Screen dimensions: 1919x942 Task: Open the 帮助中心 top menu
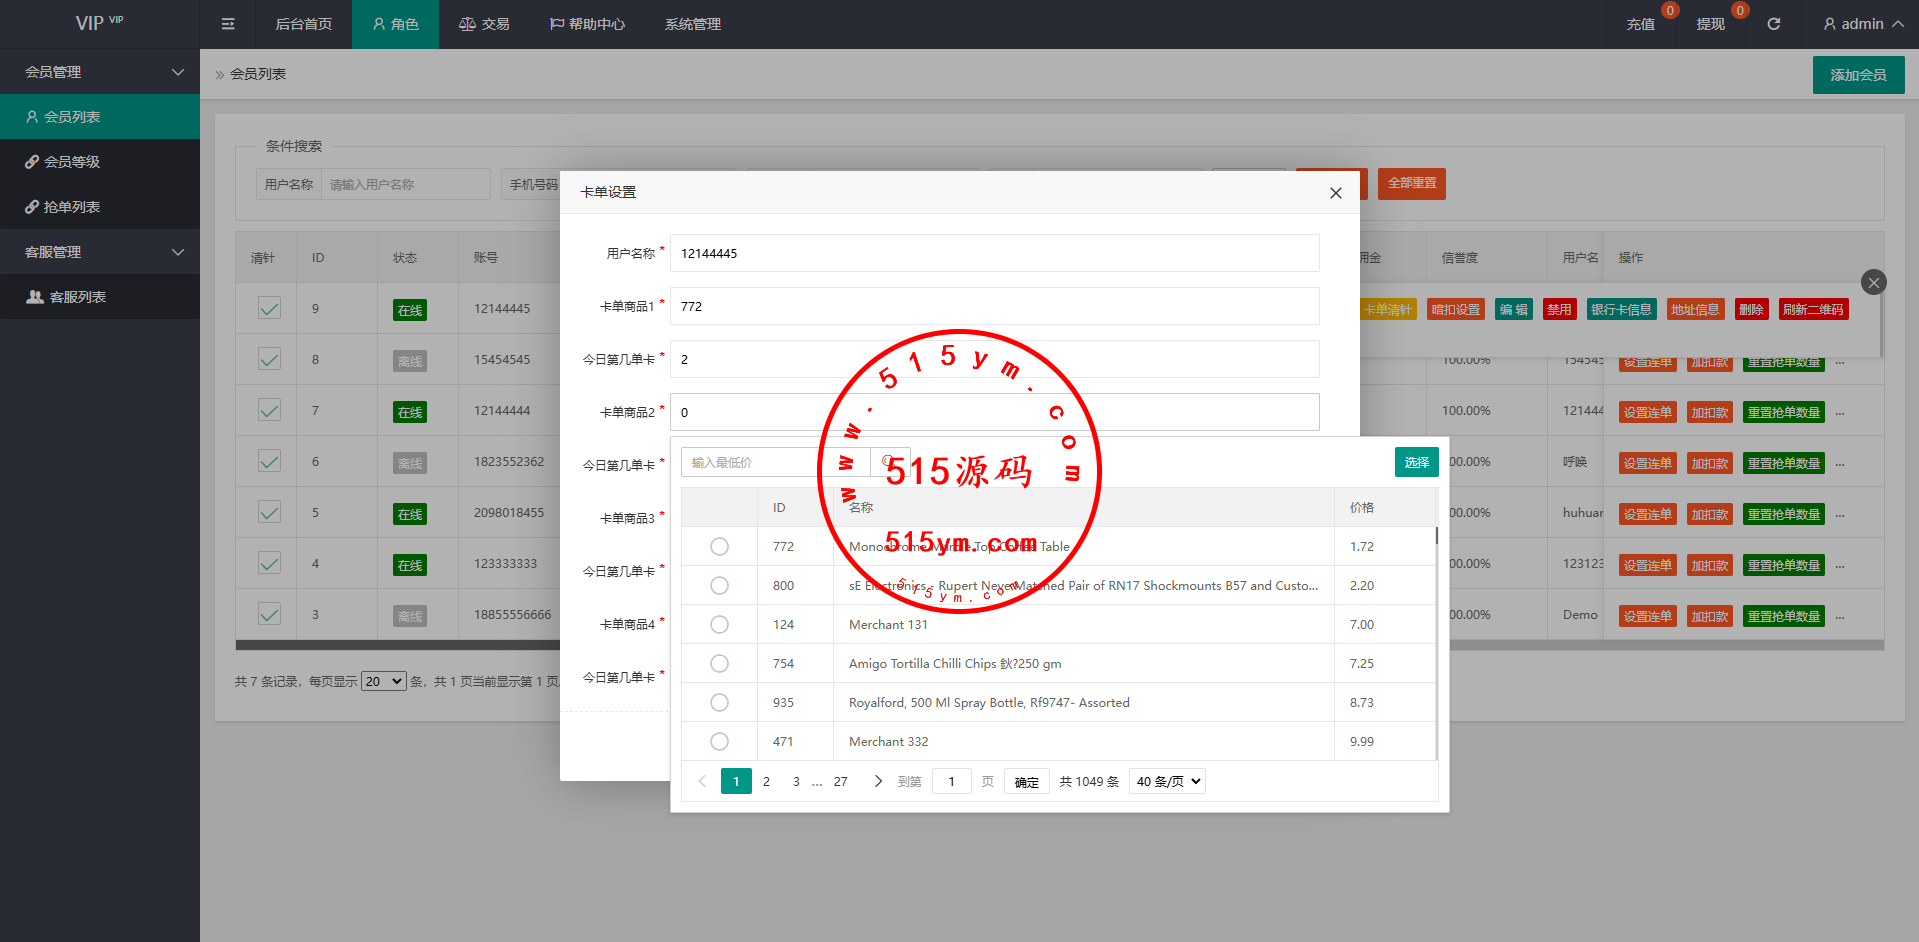(x=587, y=24)
